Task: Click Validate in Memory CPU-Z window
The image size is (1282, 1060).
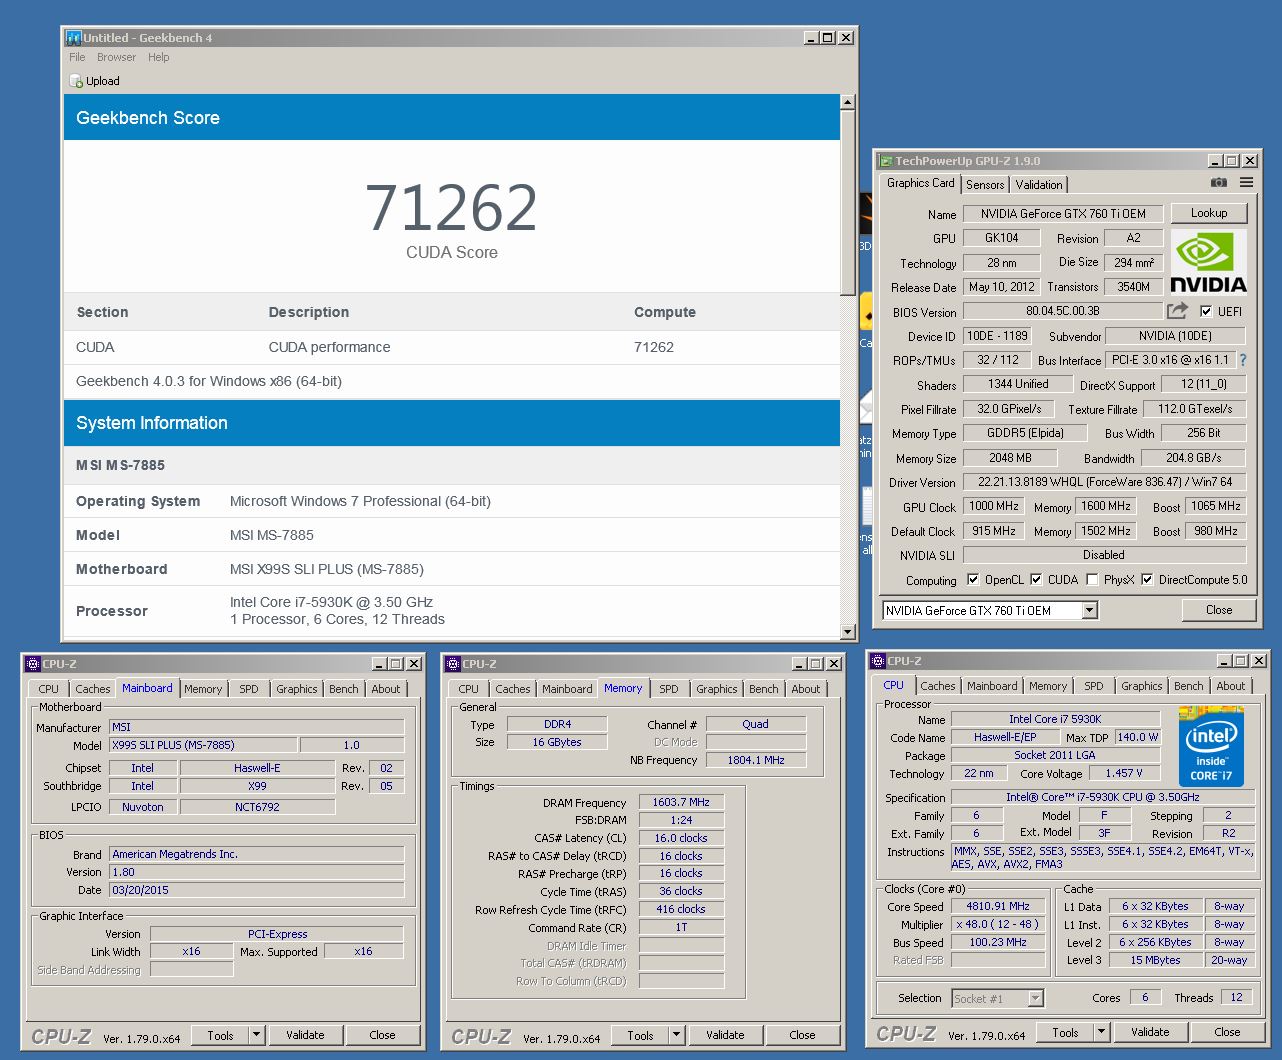Action: pos(725,1035)
